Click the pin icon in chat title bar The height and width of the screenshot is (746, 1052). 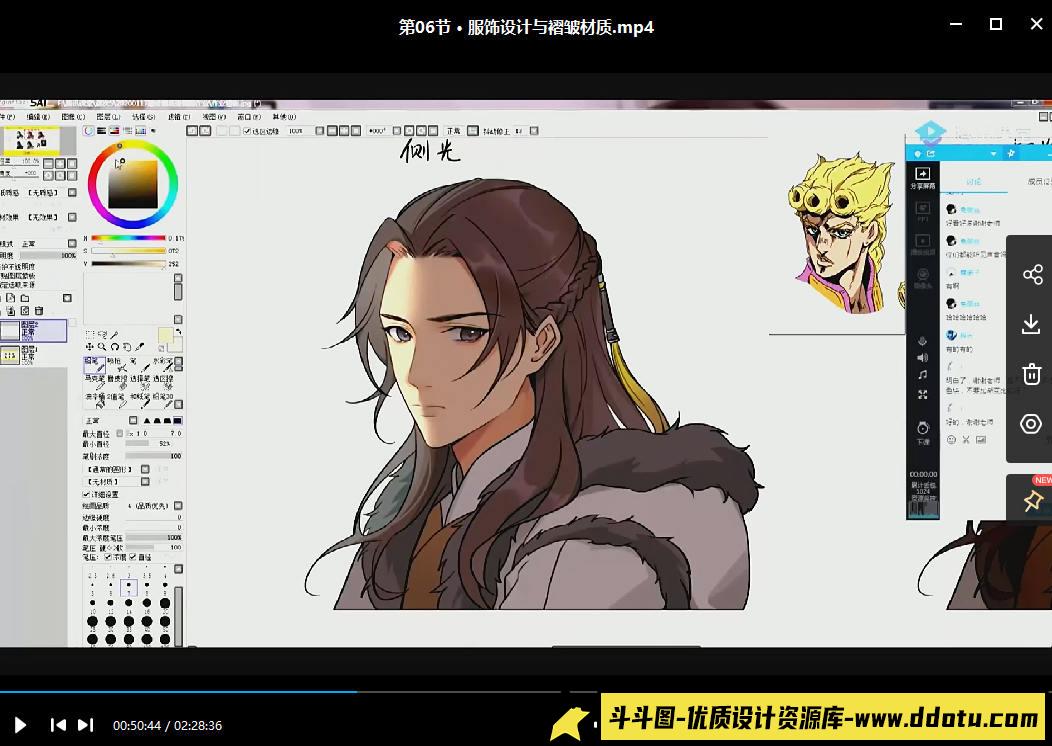tap(1011, 154)
